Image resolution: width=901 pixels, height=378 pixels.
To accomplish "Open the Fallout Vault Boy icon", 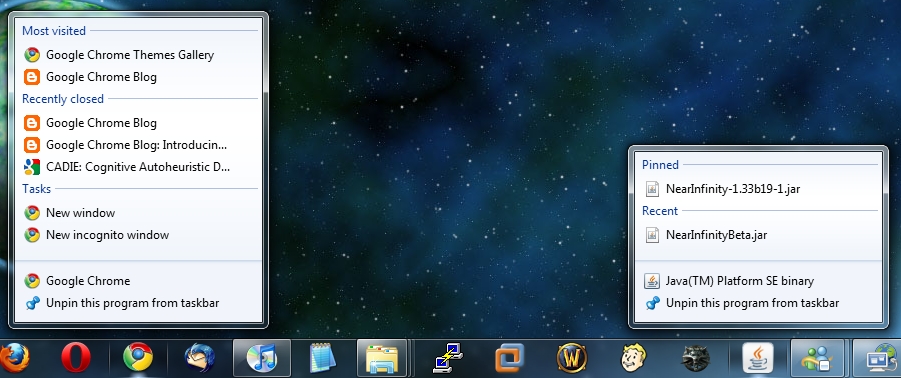I will 634,358.
